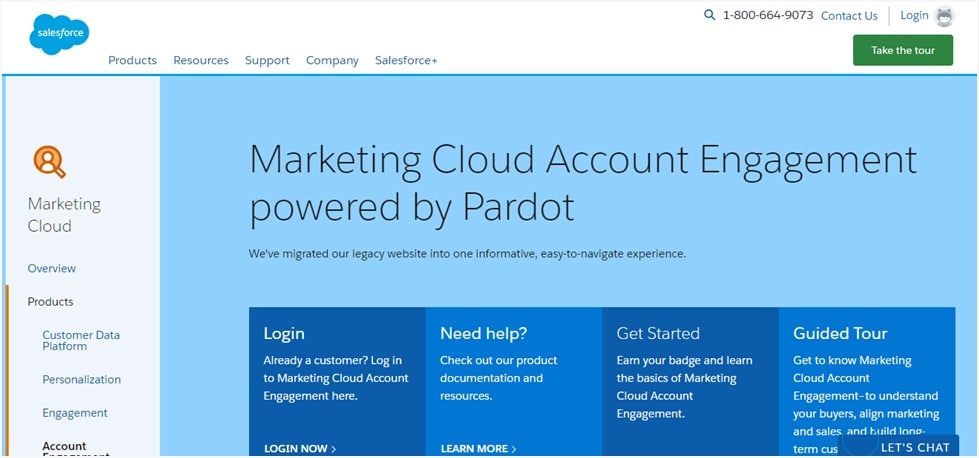
Task: Open the Resources menu
Action: coord(201,60)
